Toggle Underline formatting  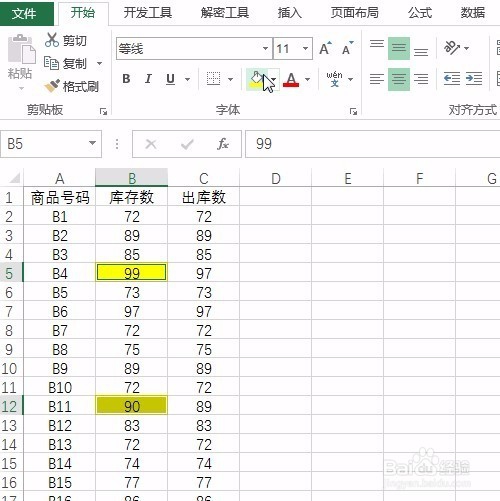(x=170, y=79)
